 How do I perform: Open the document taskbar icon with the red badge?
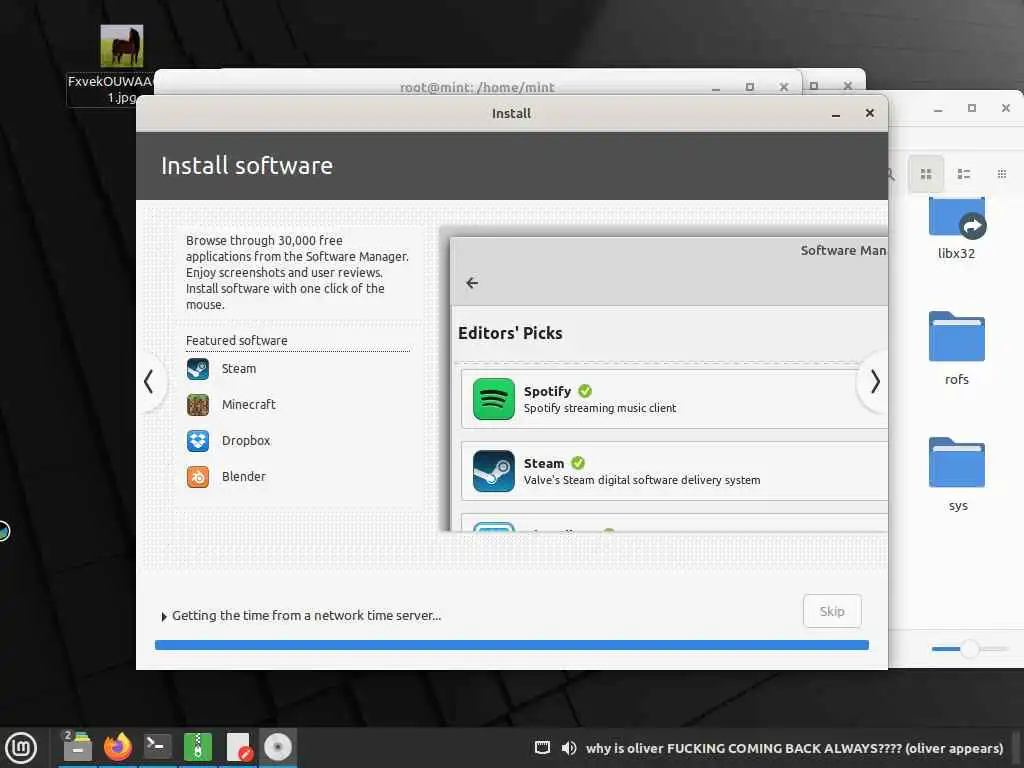[238, 747]
